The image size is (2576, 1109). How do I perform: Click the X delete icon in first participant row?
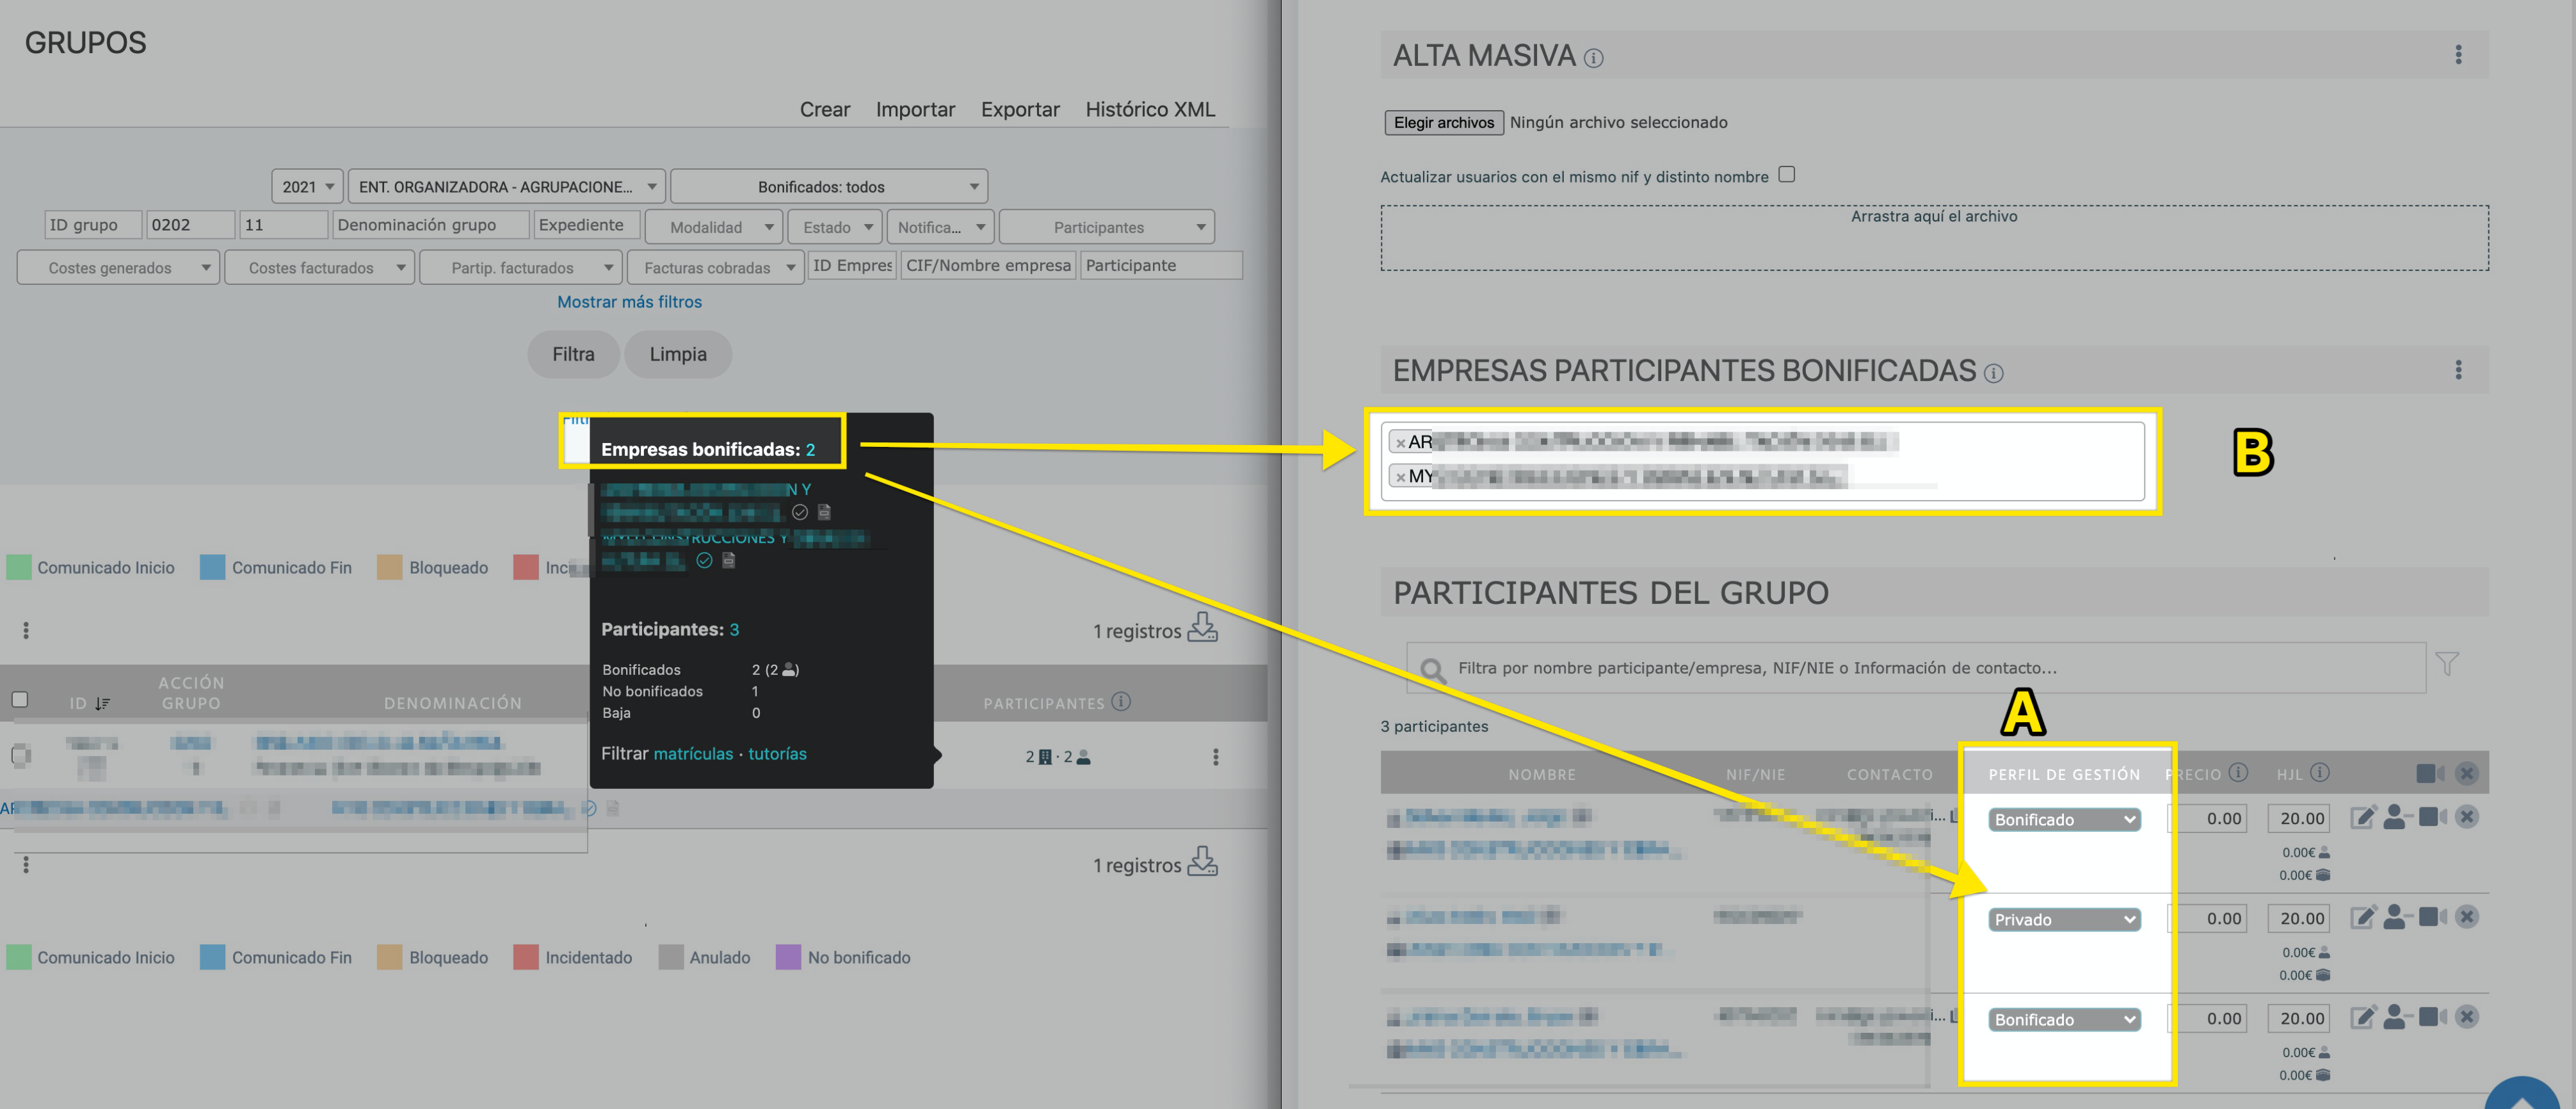[2466, 817]
